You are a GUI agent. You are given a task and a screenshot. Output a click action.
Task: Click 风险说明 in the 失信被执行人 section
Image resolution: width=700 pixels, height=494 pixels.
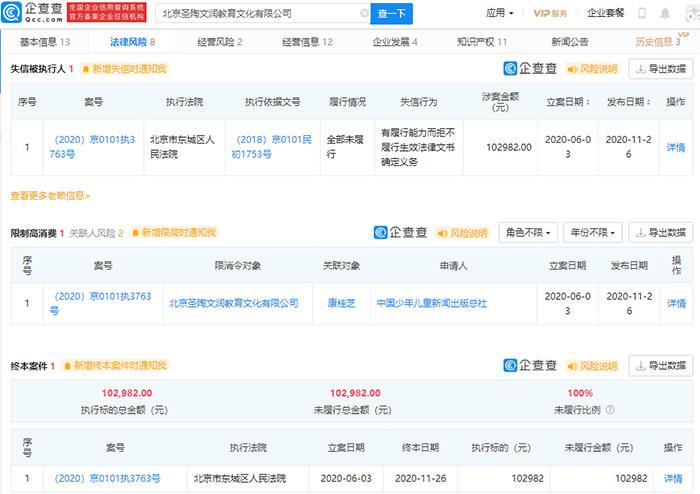(592, 69)
